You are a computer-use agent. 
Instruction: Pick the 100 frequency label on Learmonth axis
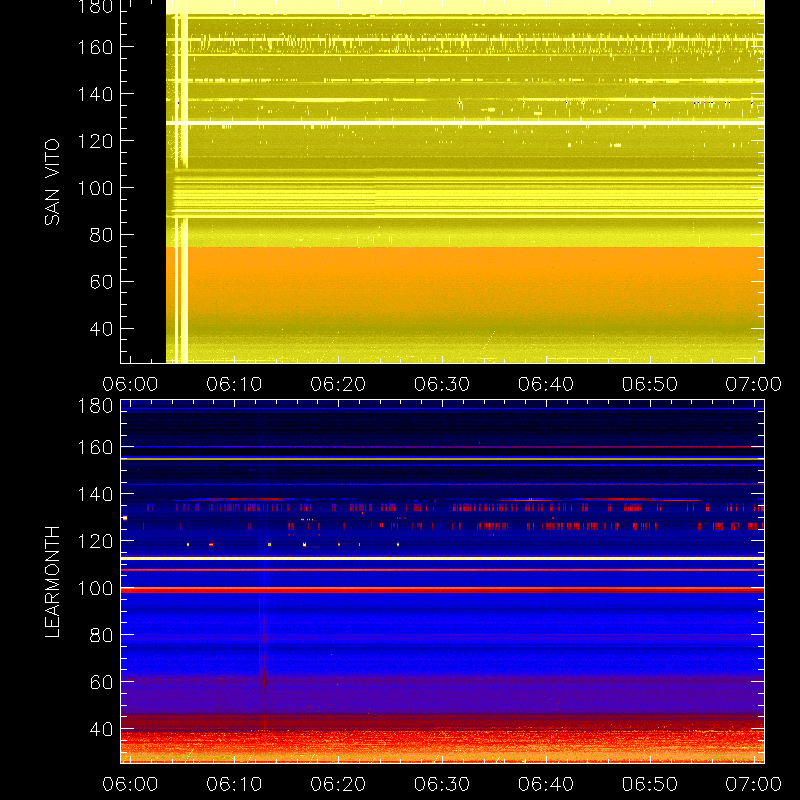tap(95, 588)
